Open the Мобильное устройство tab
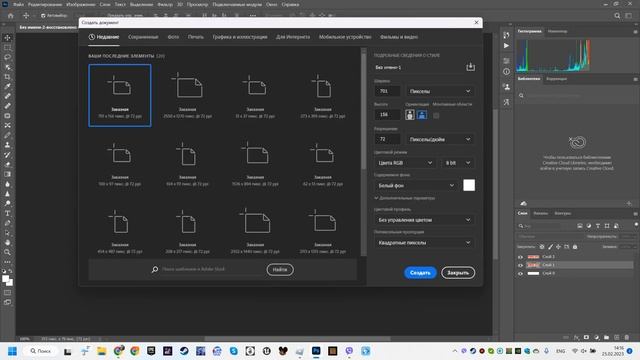 click(345, 37)
